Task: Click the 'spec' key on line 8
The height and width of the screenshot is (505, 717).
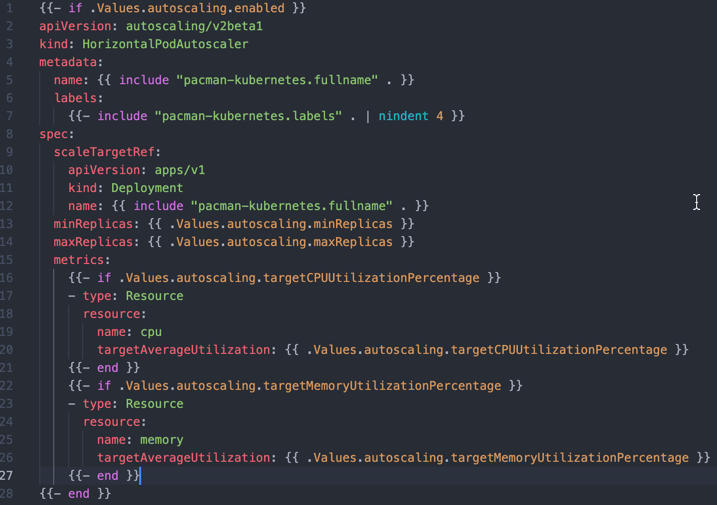Action: pos(54,134)
